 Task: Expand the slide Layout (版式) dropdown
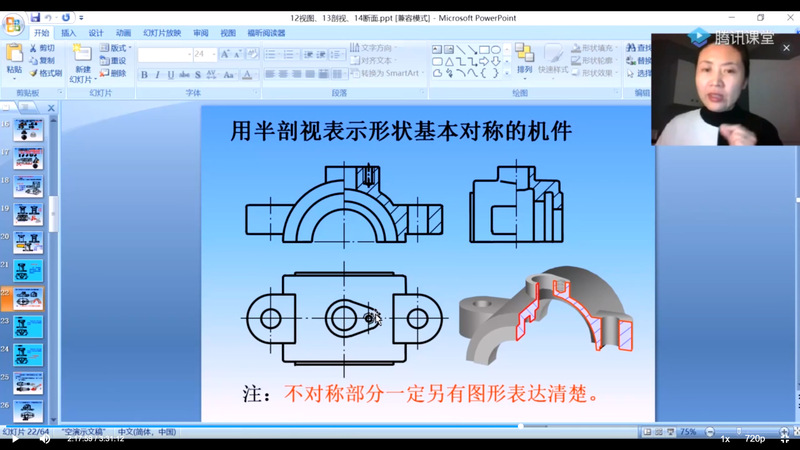pos(117,48)
